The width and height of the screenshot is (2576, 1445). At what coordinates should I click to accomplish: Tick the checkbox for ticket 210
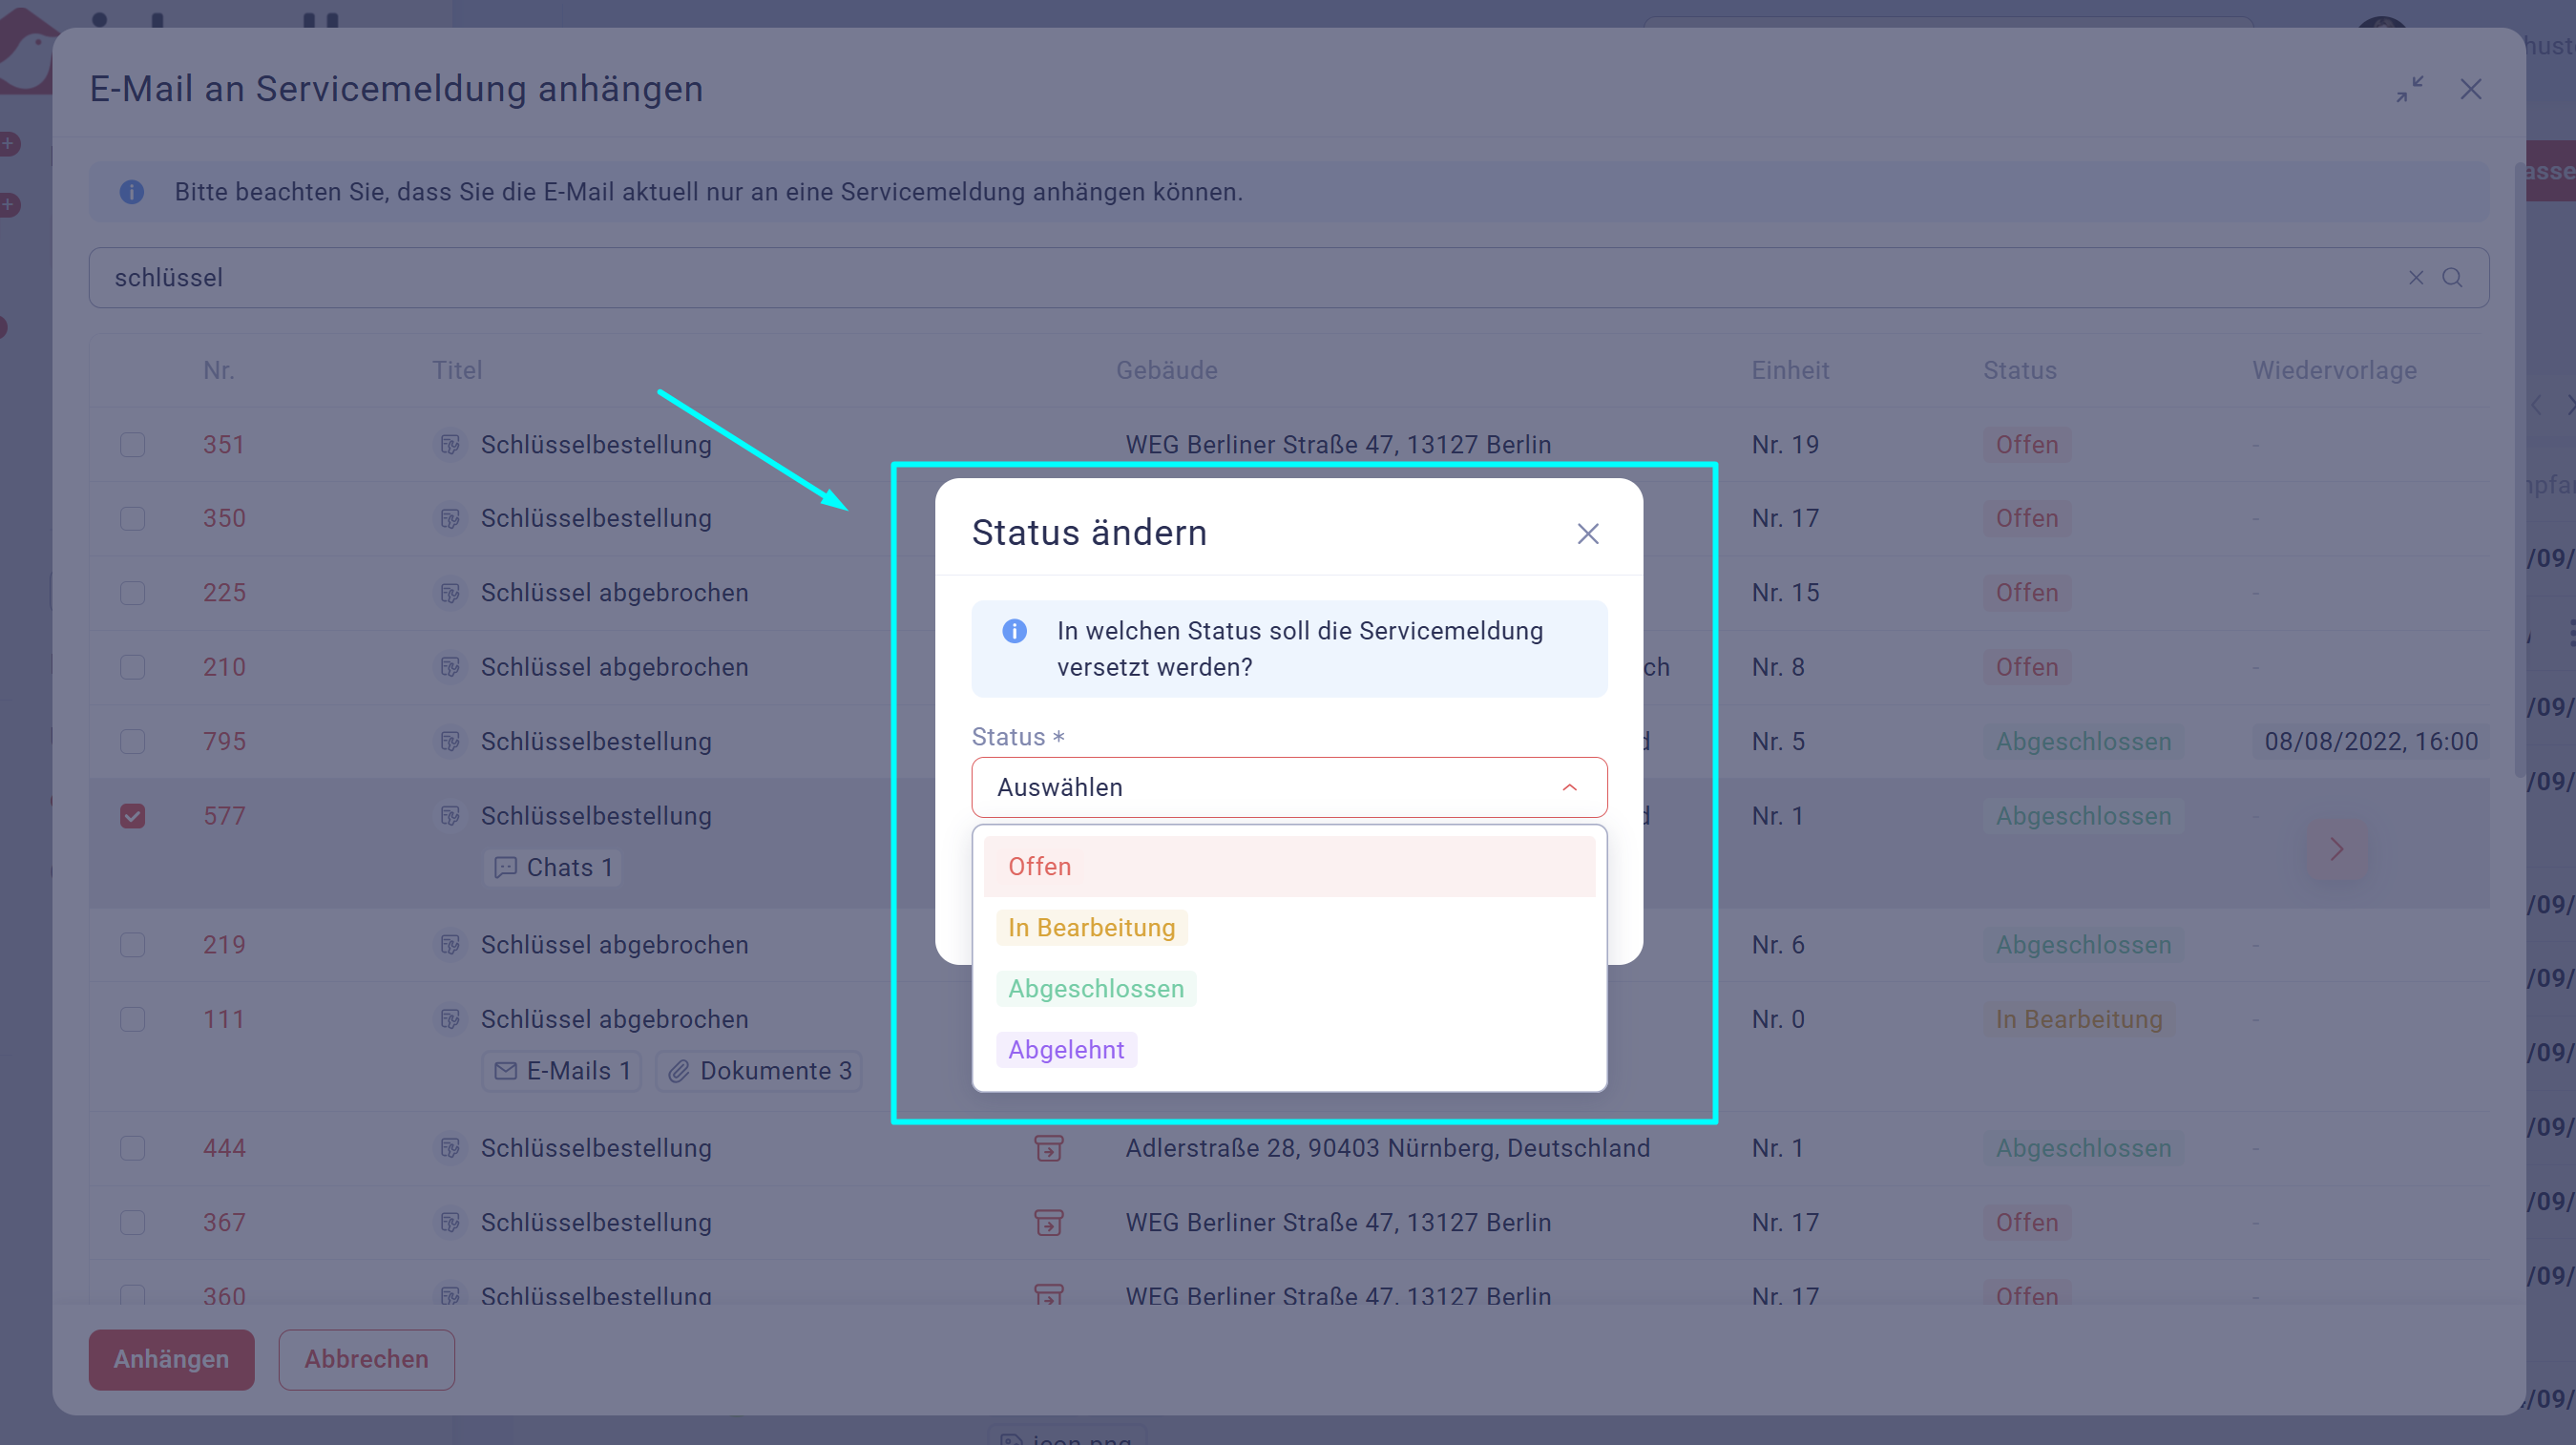(x=132, y=667)
